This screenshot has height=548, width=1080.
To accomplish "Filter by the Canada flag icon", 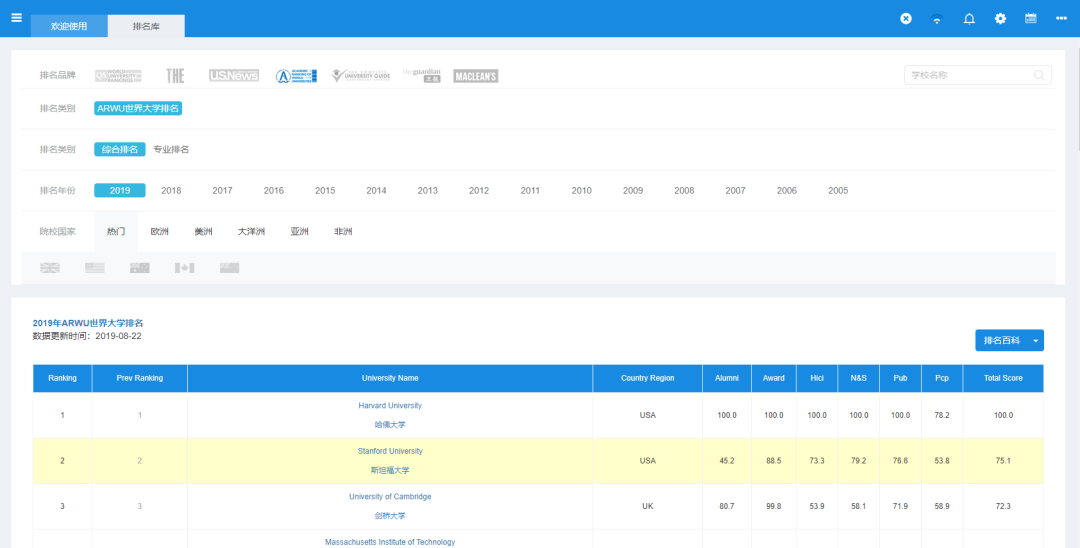I will coord(185,268).
